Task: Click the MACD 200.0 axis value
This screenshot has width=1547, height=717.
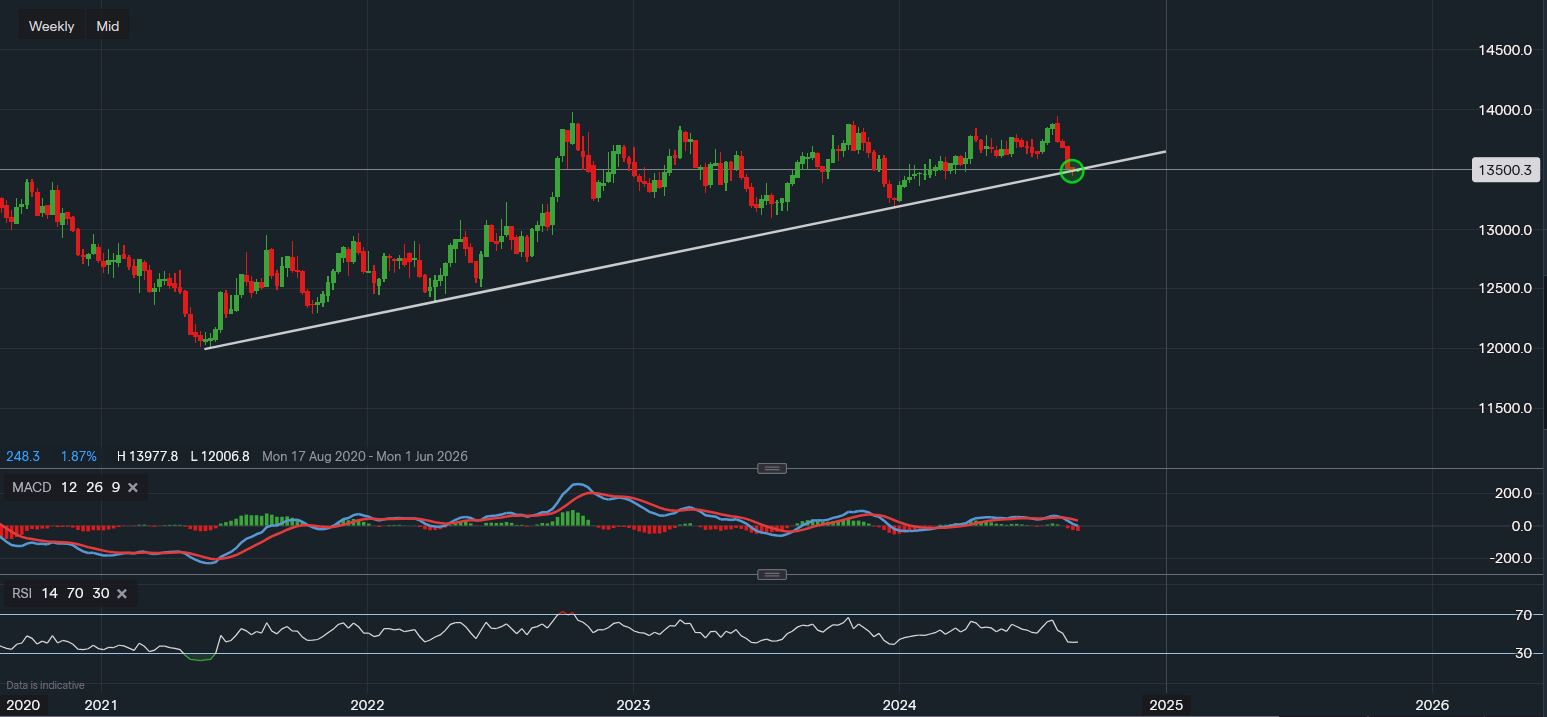Action: [1513, 493]
